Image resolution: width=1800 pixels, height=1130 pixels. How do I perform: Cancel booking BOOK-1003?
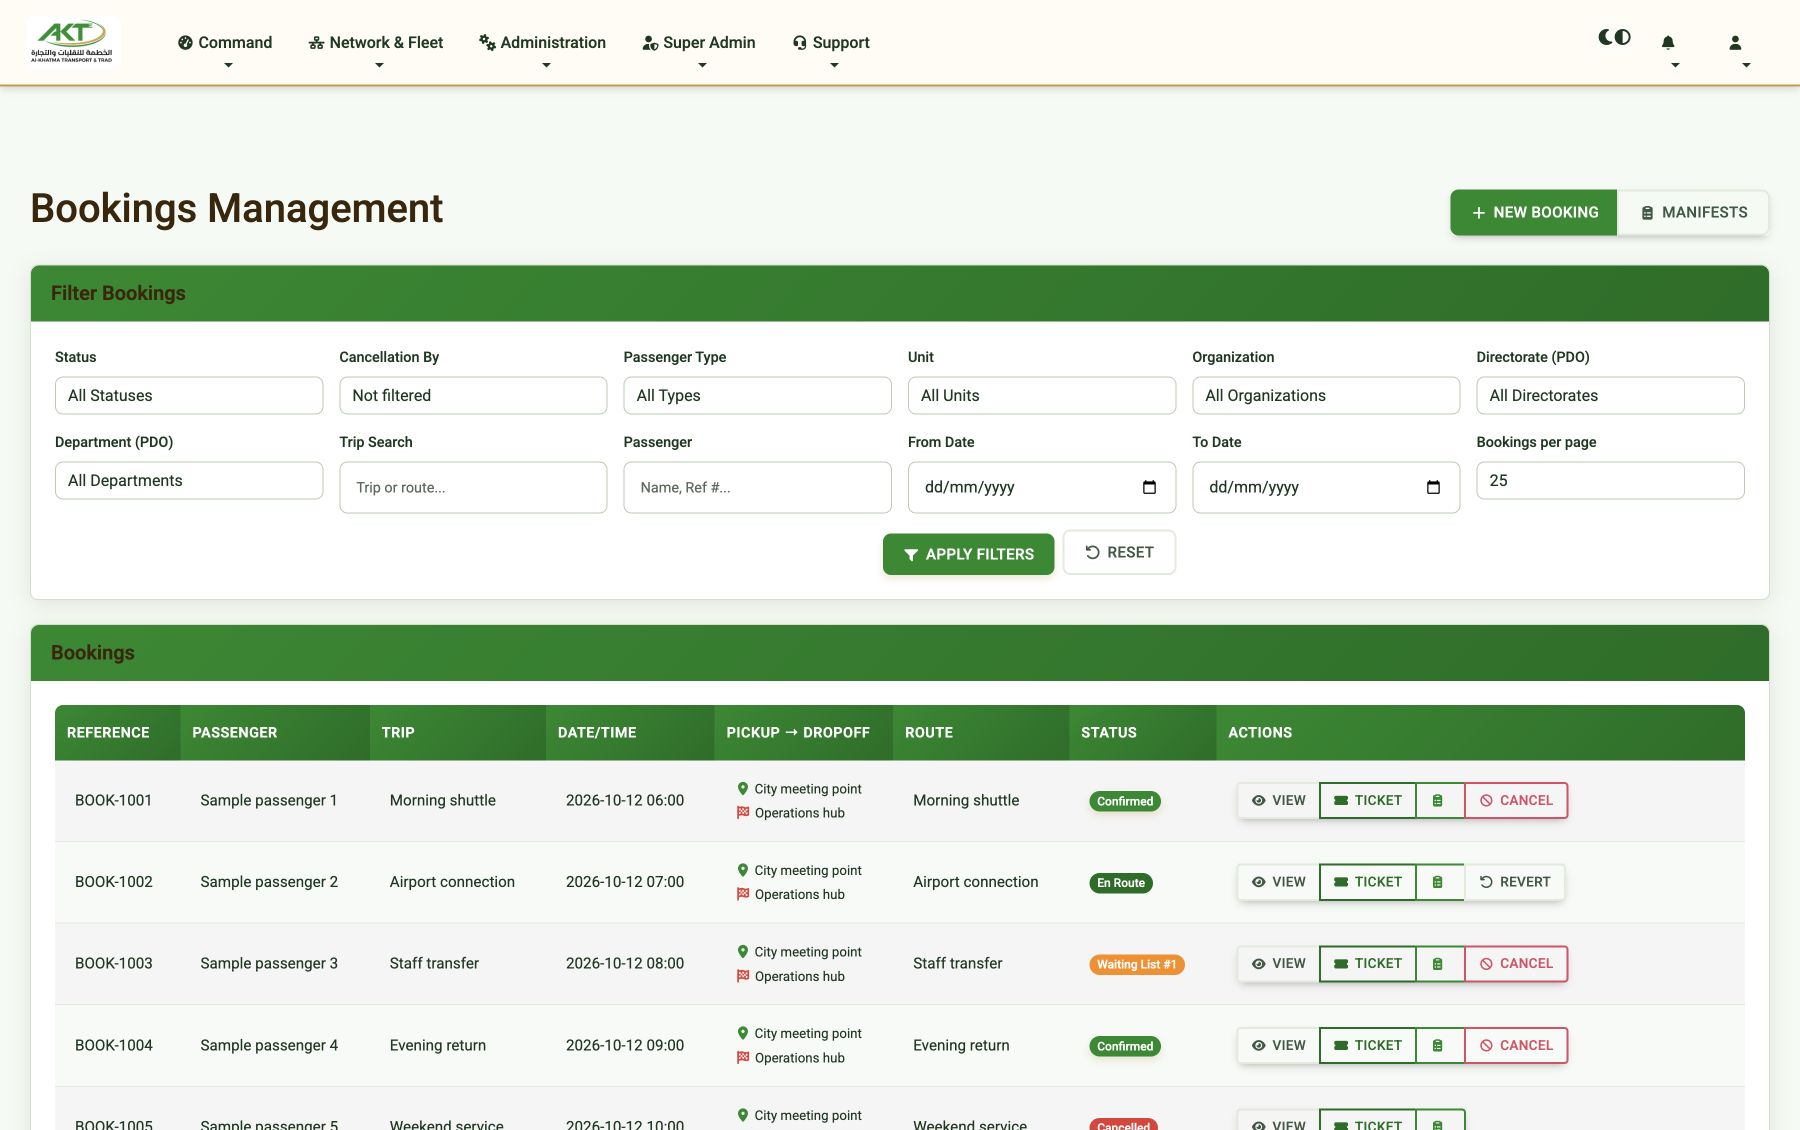(x=1516, y=964)
